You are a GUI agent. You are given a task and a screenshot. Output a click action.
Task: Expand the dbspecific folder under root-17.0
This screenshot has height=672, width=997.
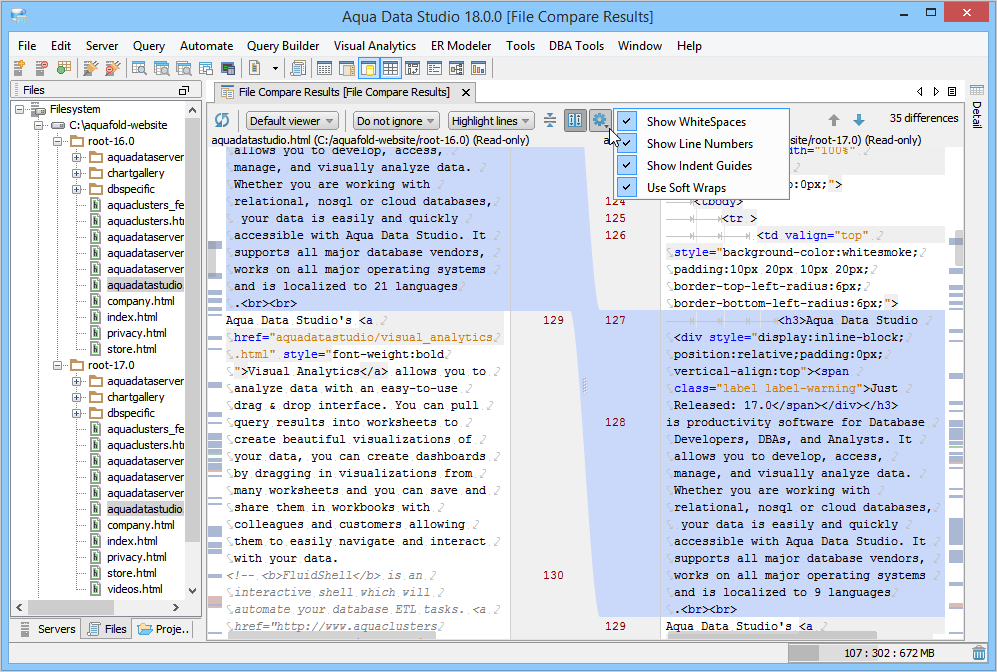(x=76, y=413)
